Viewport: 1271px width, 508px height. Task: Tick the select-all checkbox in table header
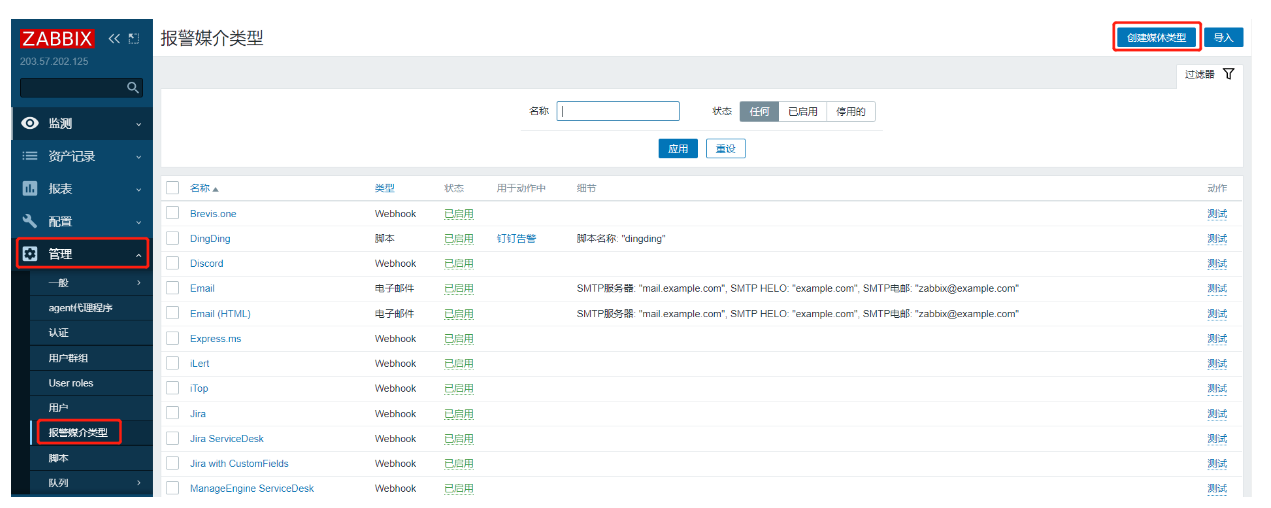coord(173,188)
